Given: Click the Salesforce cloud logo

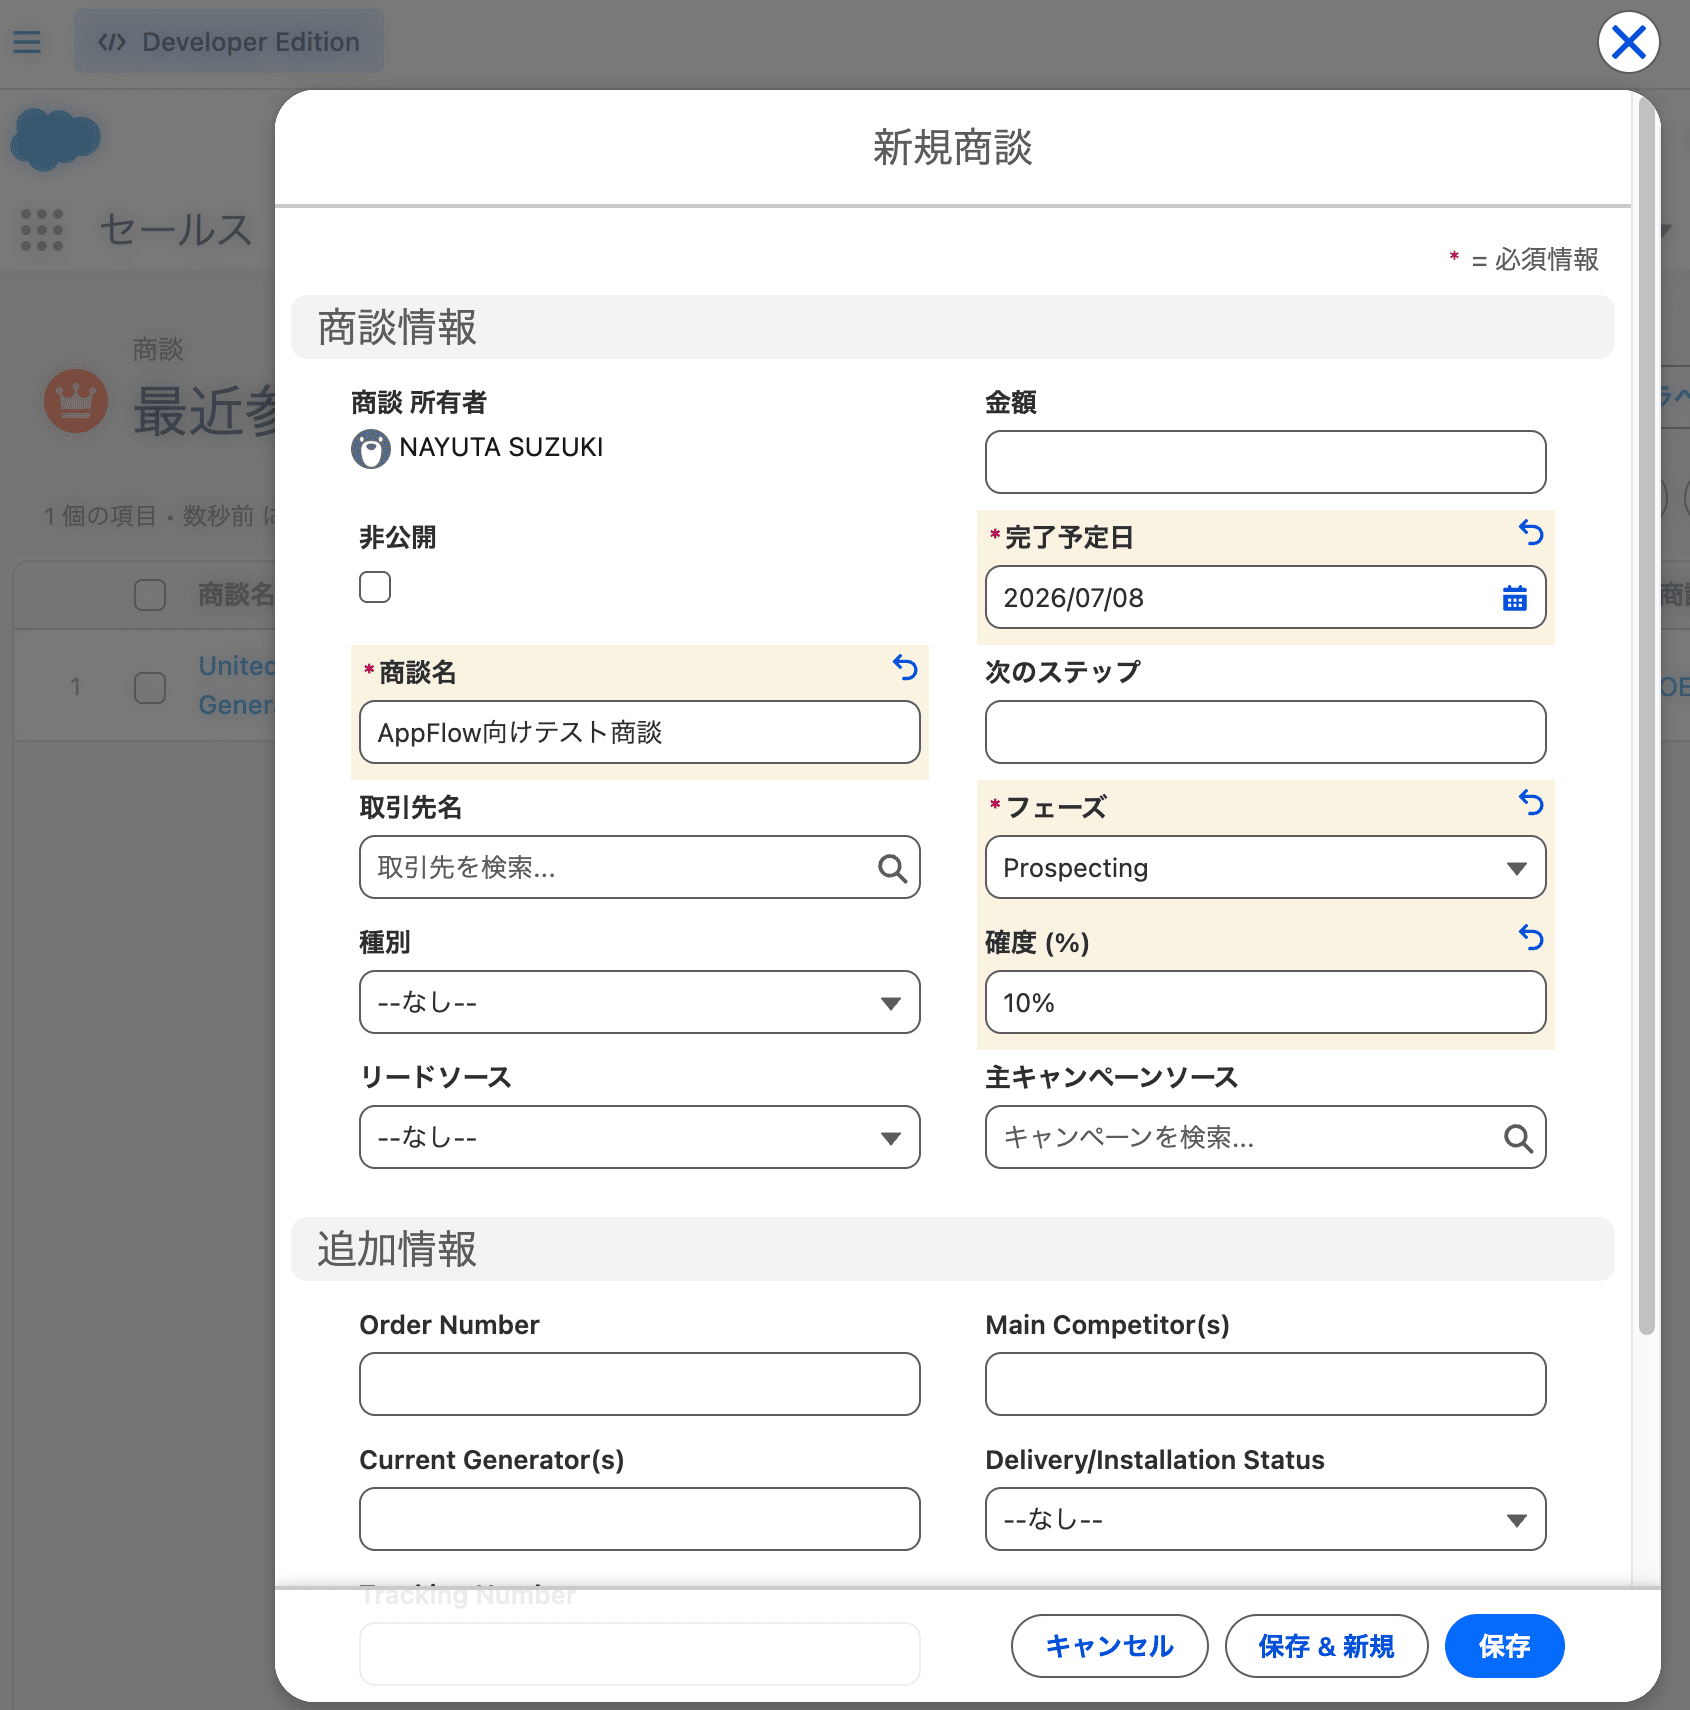Looking at the screenshot, I should click(x=55, y=139).
